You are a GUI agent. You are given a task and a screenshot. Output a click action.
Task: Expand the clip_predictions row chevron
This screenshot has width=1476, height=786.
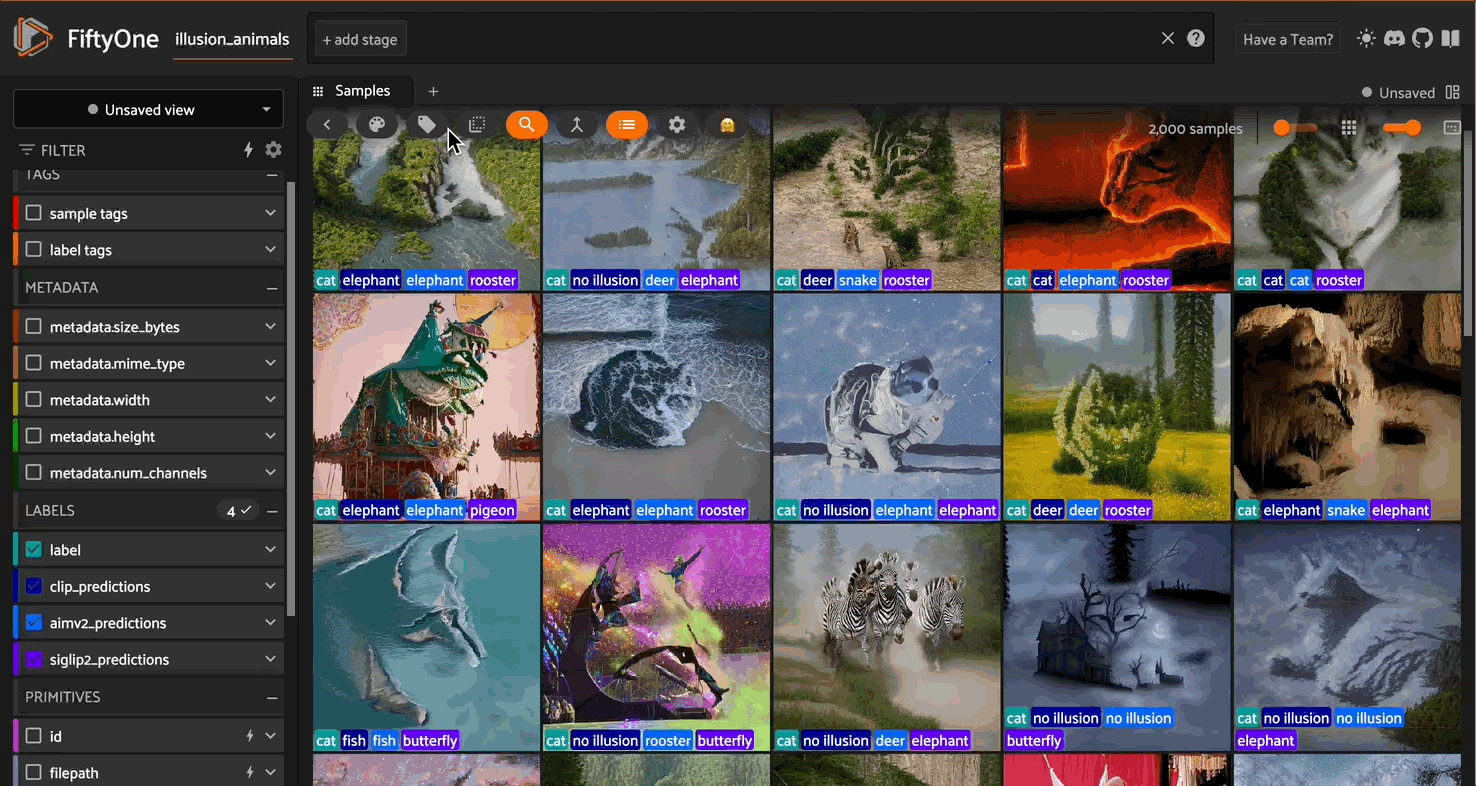pyautogui.click(x=270, y=586)
